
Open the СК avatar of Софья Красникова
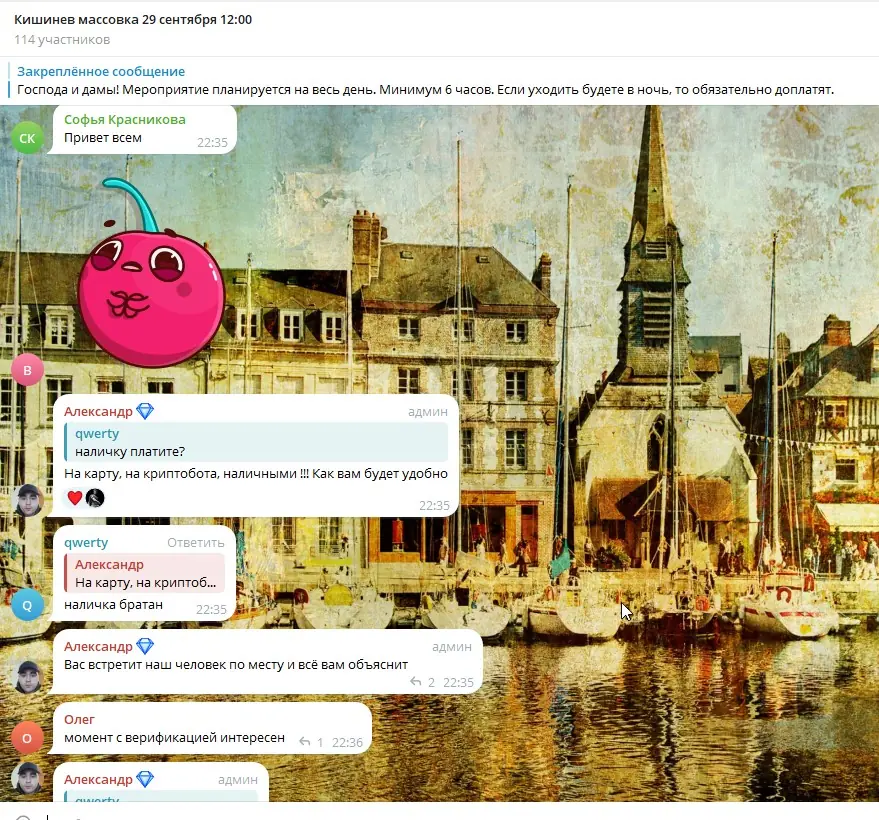pos(27,138)
